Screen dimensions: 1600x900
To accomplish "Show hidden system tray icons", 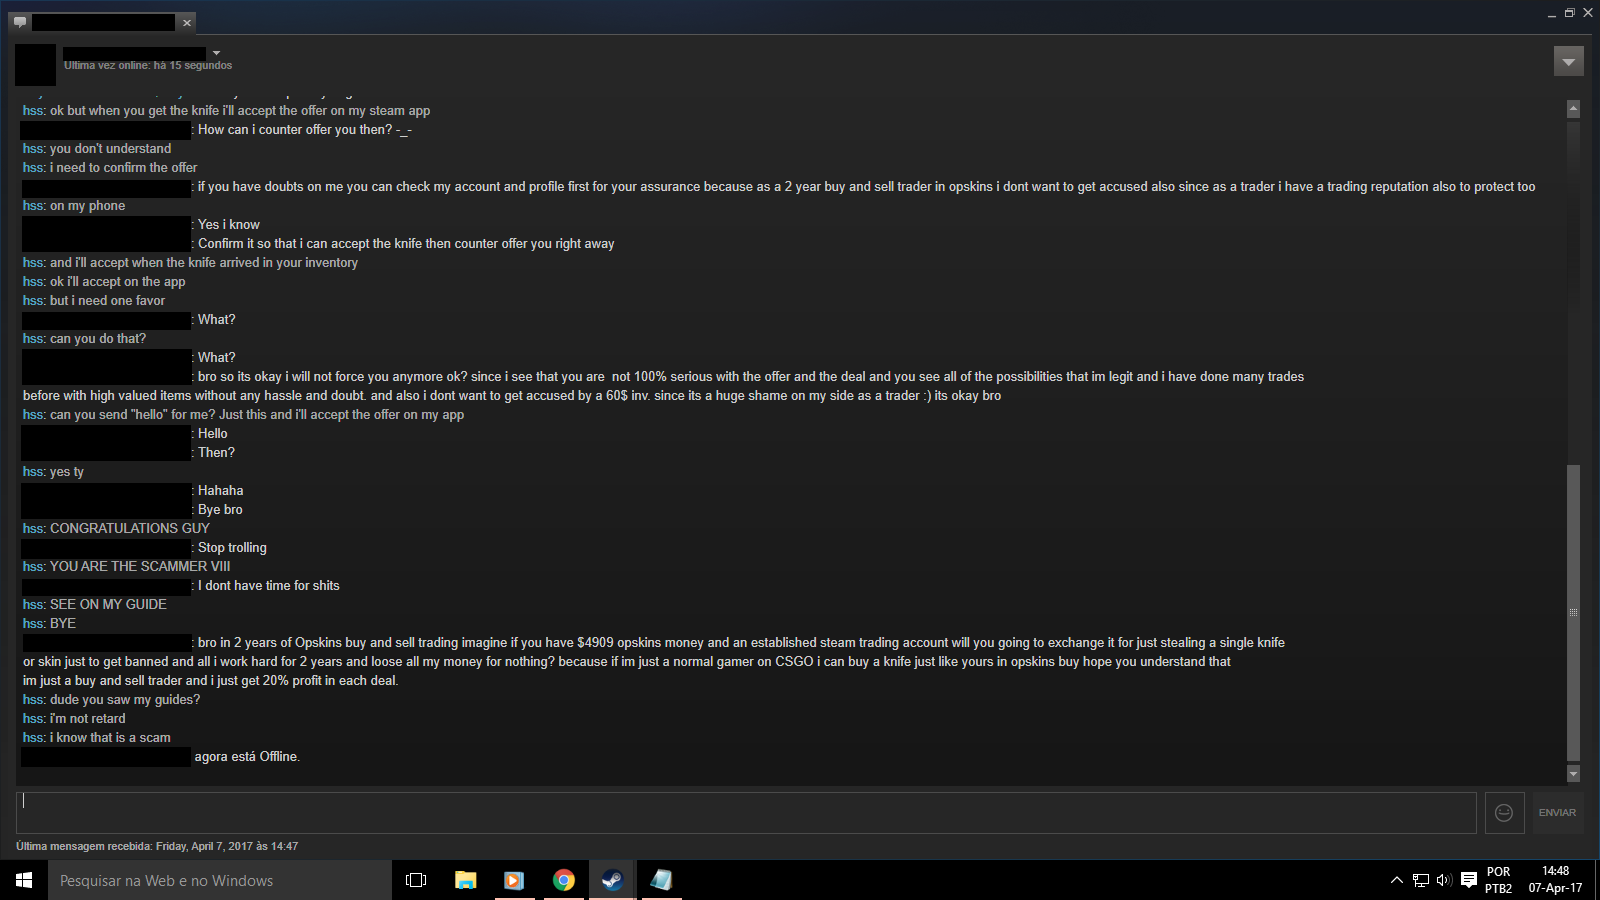I will point(1396,880).
